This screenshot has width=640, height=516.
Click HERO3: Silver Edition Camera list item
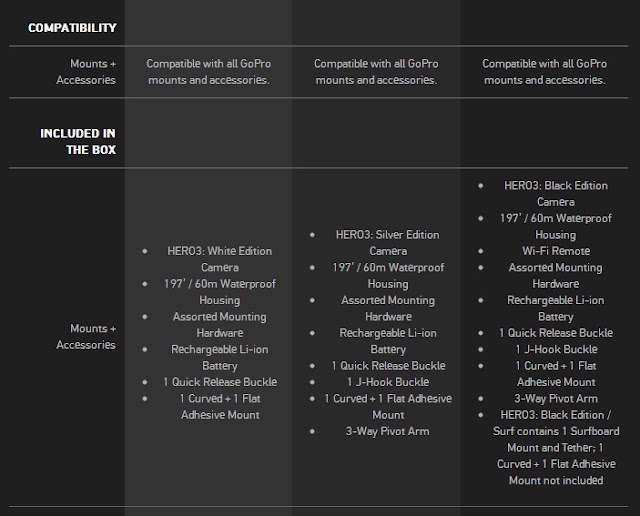(x=388, y=243)
